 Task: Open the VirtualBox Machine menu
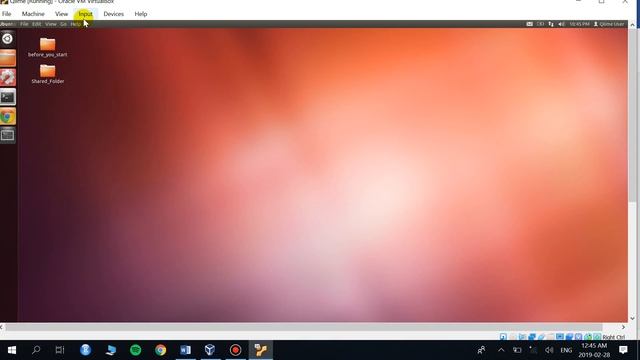tap(33, 14)
